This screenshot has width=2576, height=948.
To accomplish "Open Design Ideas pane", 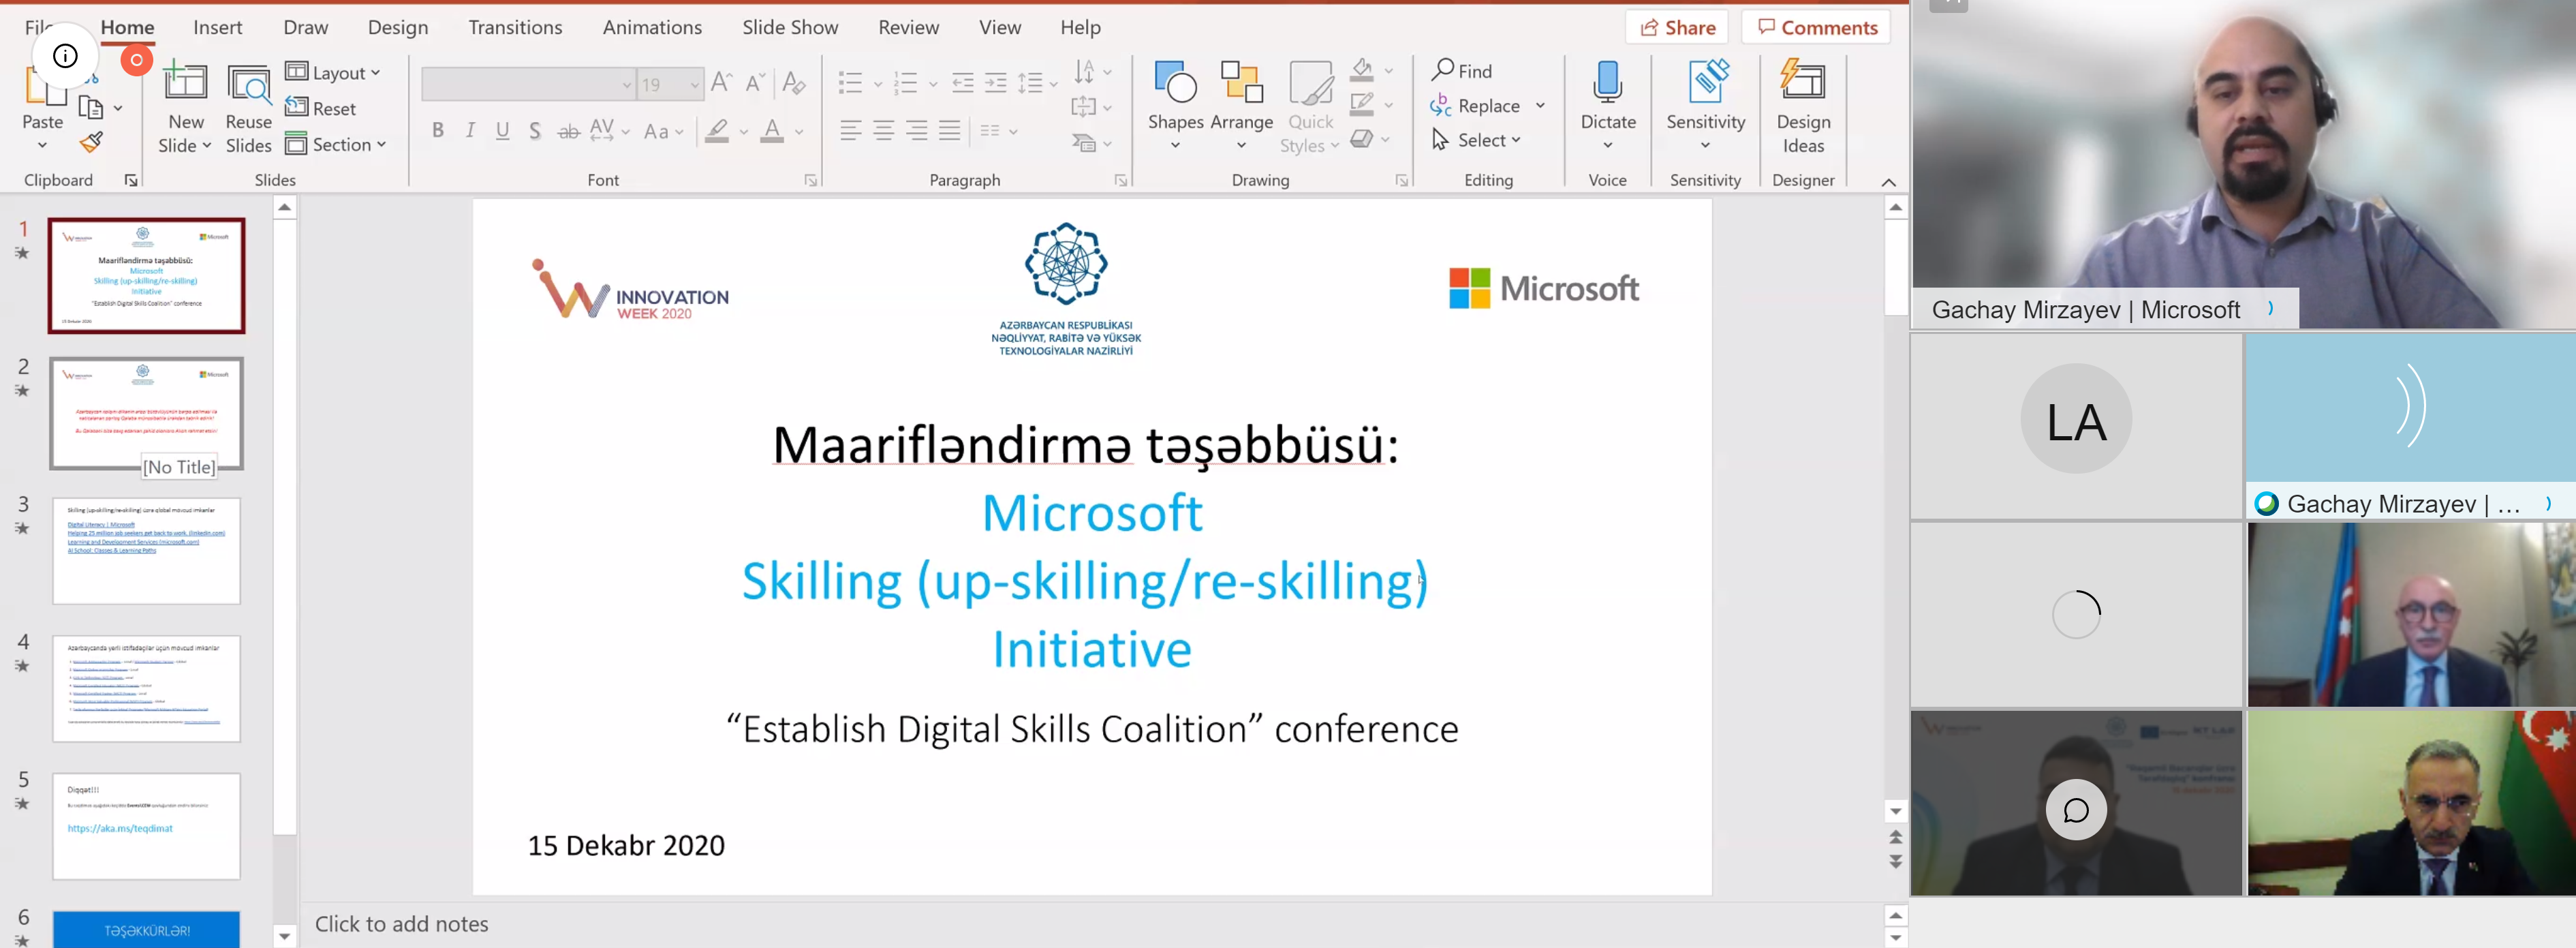I will 1803,106.
